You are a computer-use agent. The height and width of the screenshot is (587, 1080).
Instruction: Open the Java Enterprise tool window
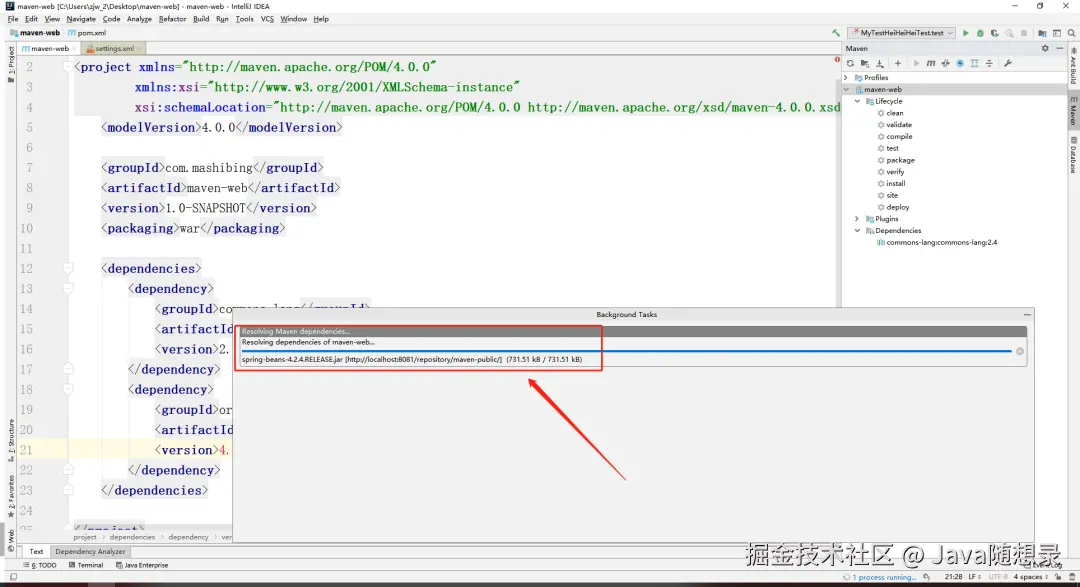pyautogui.click(x=142, y=565)
